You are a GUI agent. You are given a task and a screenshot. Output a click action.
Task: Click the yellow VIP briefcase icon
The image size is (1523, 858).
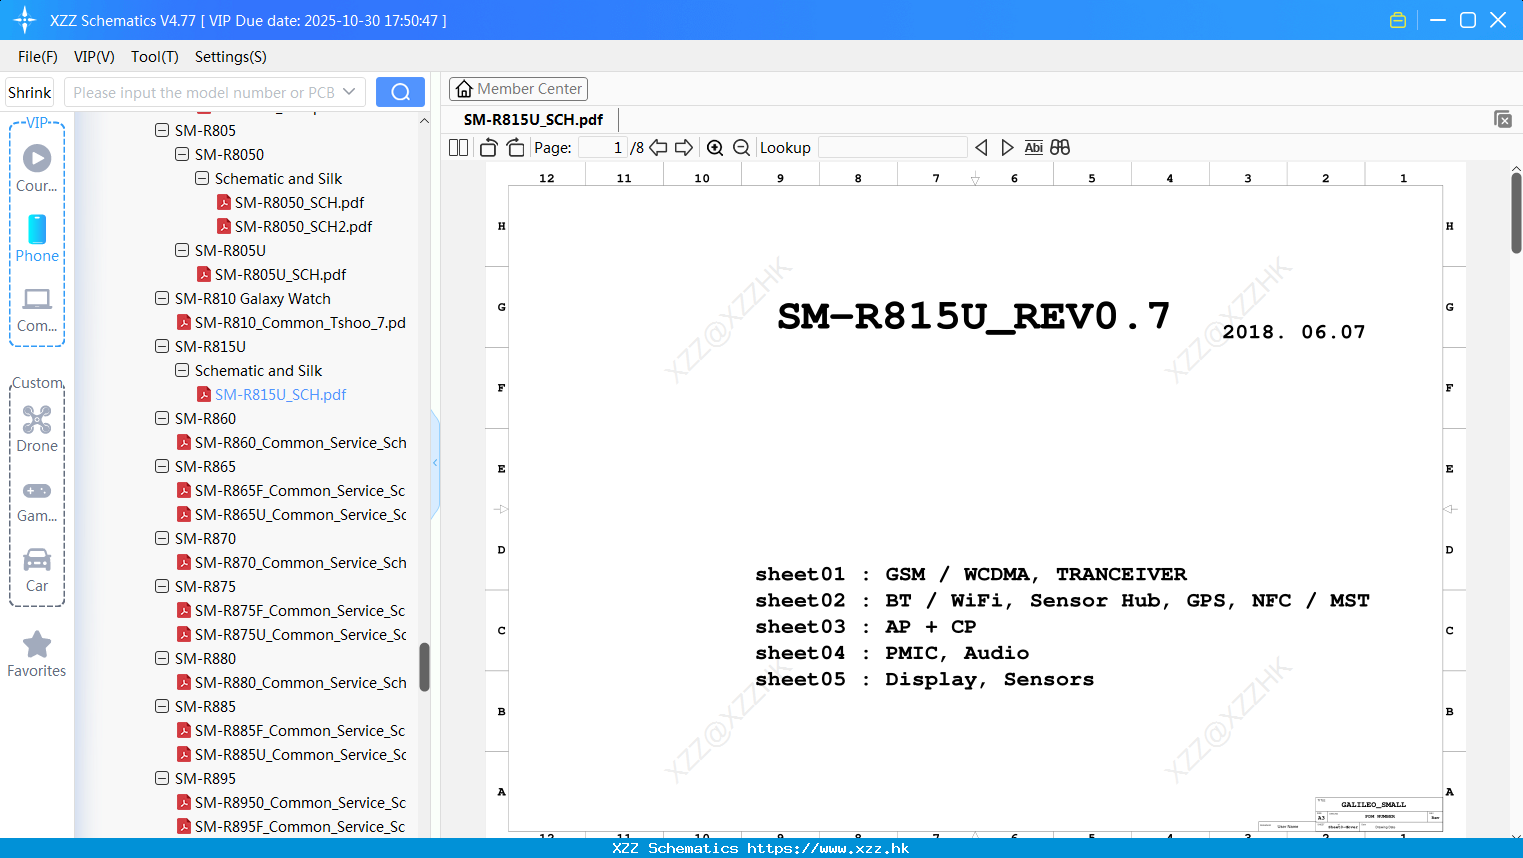coord(1398,20)
